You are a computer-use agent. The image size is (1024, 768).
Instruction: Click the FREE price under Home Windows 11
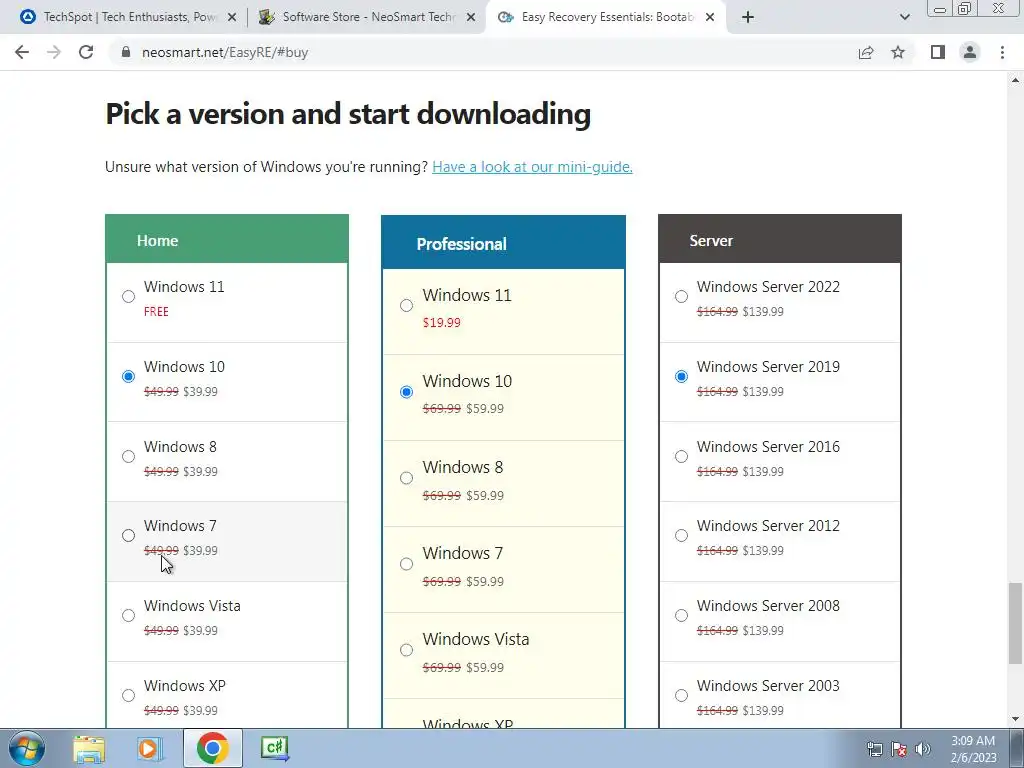click(x=156, y=312)
